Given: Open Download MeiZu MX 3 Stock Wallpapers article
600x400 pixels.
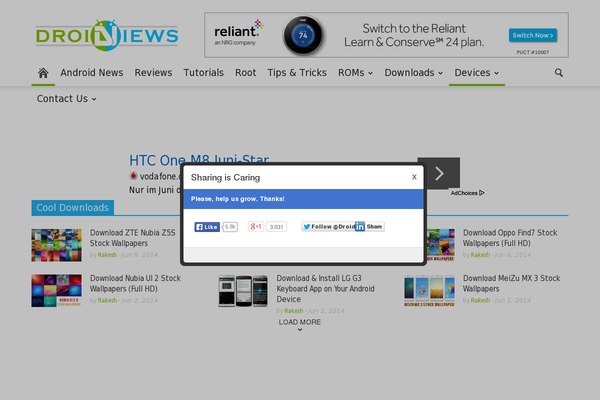Looking at the screenshot, I should point(511,283).
